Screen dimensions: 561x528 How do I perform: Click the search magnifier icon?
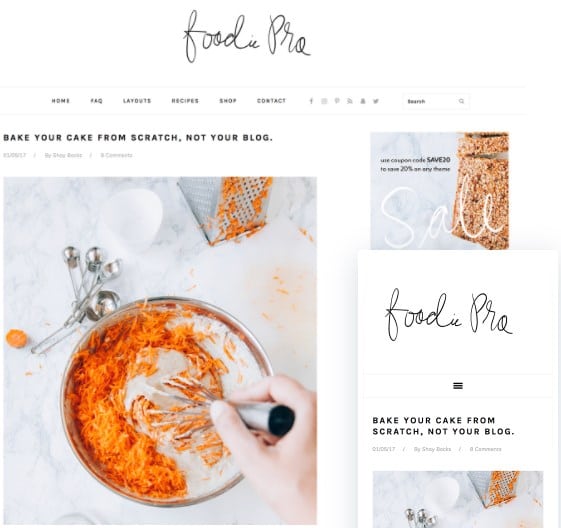[461, 101]
